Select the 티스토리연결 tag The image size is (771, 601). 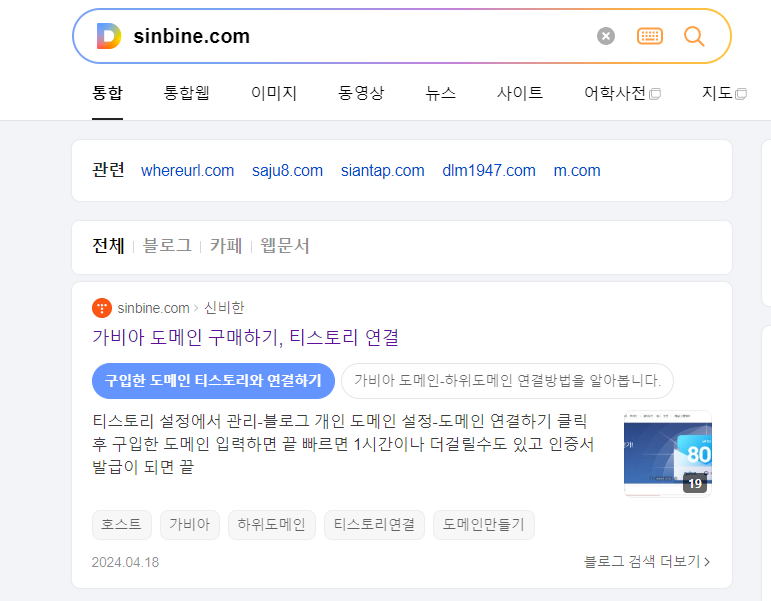[374, 525]
